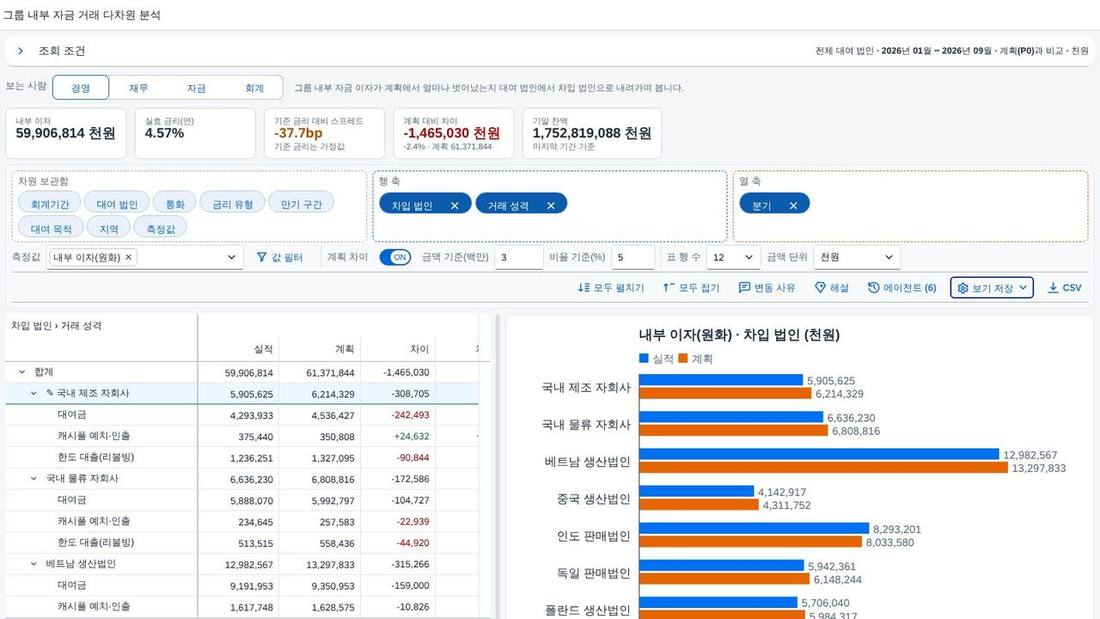
Task: Click the pencil icon on 국내 제조 자회사
Action: pos(50,393)
